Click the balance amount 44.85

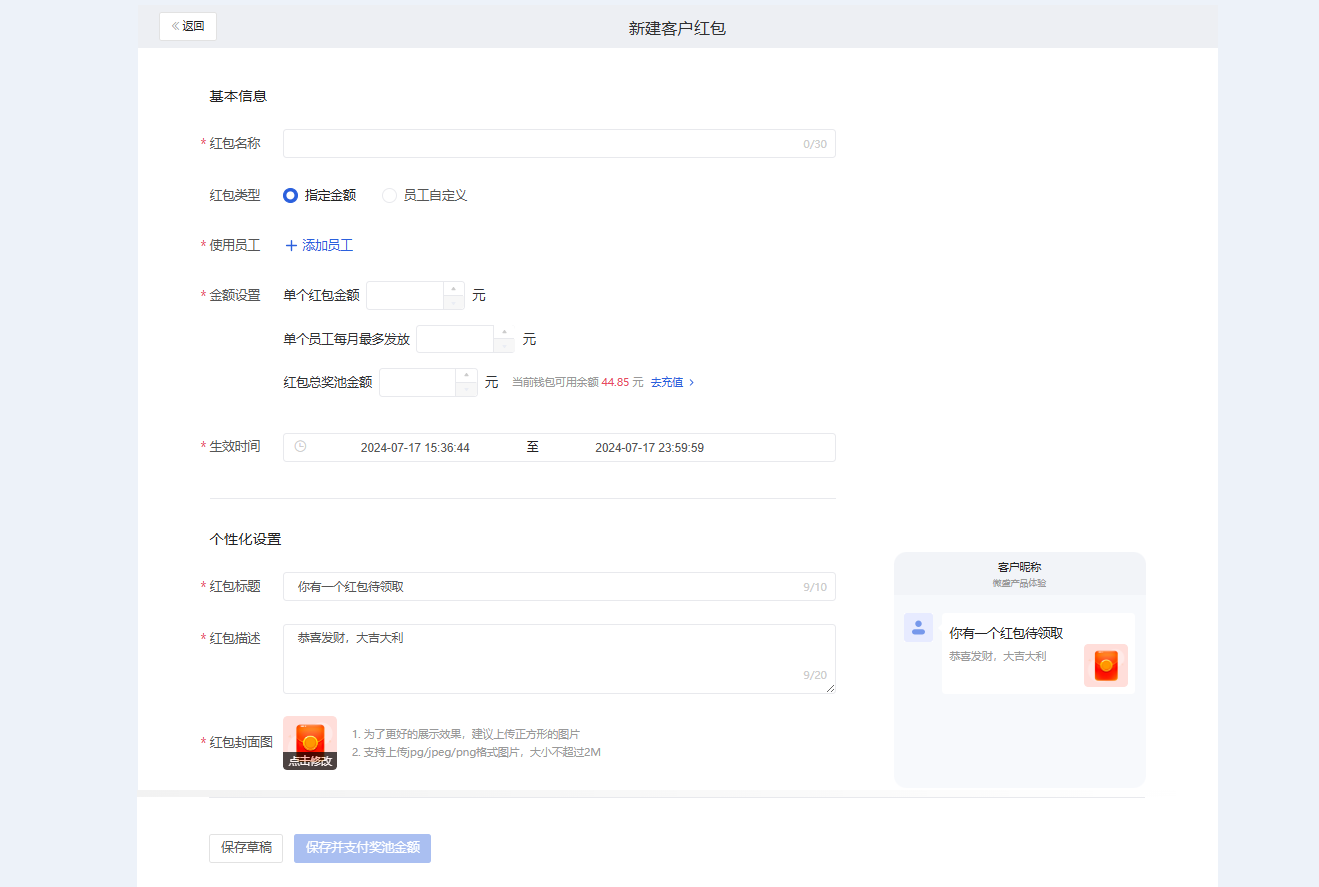615,383
